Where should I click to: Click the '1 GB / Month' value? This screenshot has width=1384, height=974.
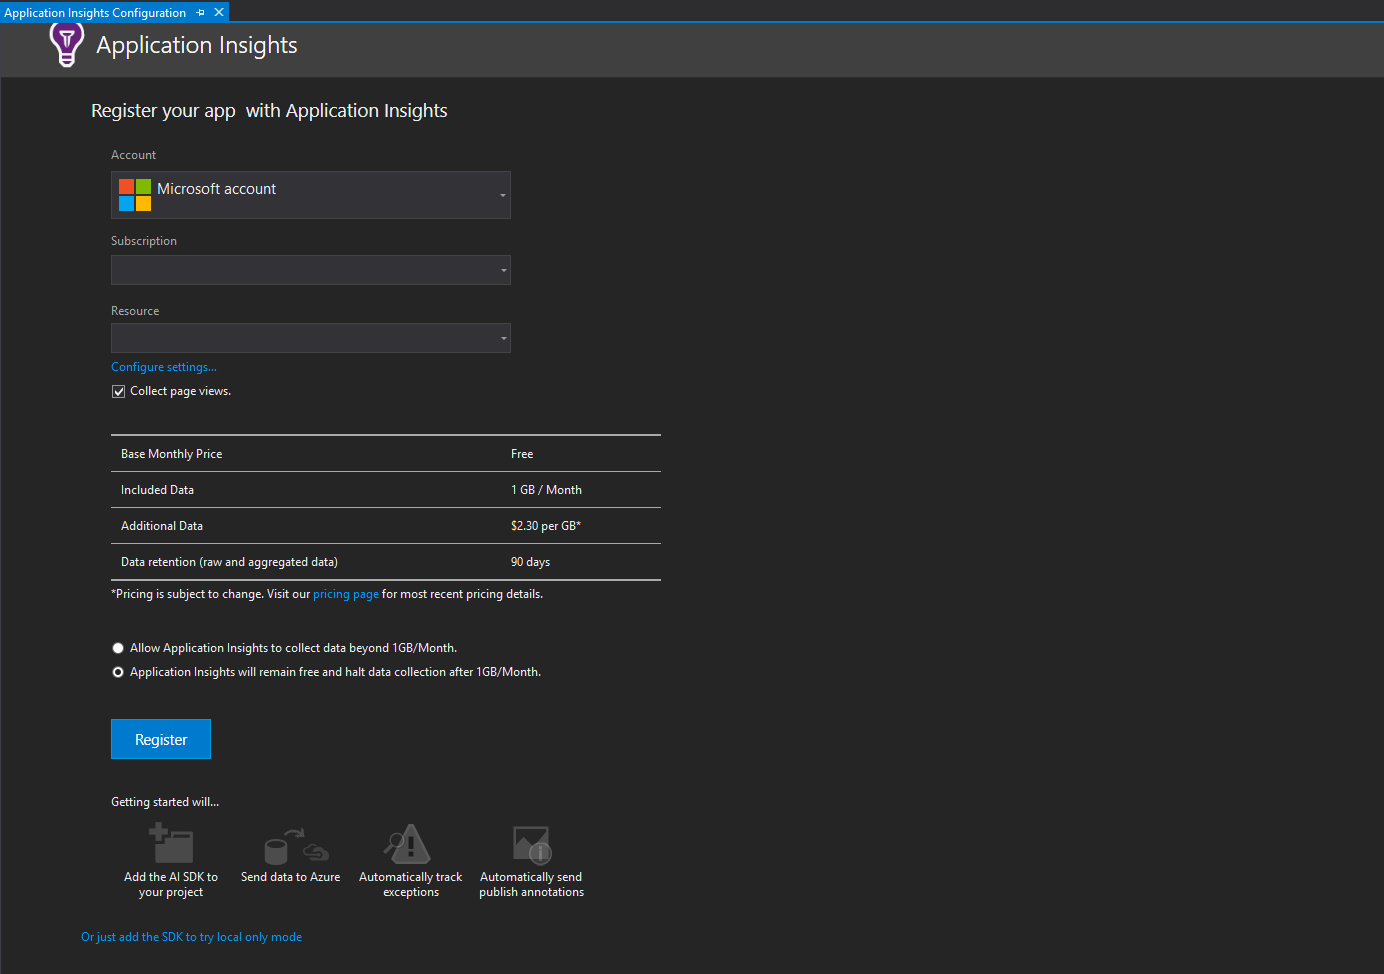(x=546, y=490)
